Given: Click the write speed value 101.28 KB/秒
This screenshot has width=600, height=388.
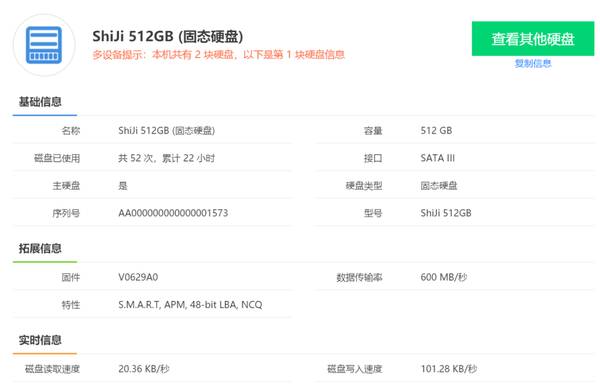Looking at the screenshot, I should pos(448,369).
